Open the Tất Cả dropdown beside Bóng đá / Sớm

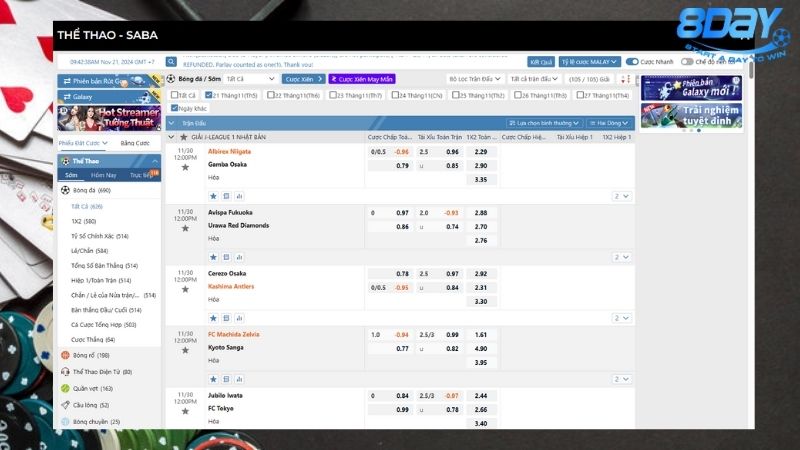coord(251,79)
